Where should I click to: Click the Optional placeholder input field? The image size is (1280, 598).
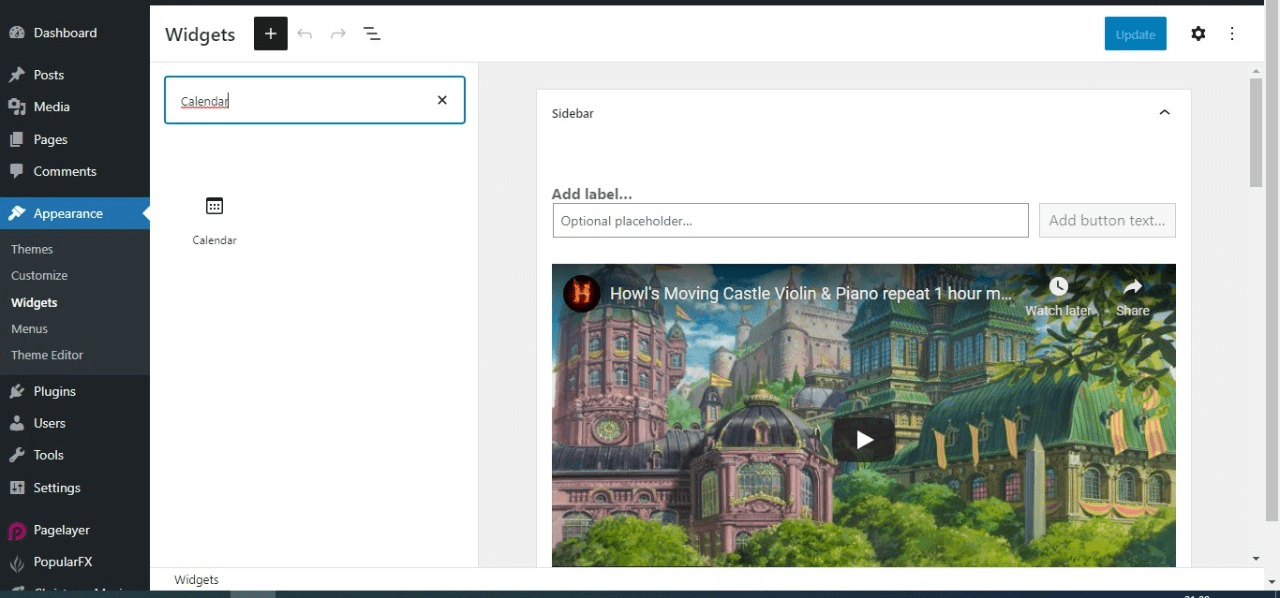(790, 220)
